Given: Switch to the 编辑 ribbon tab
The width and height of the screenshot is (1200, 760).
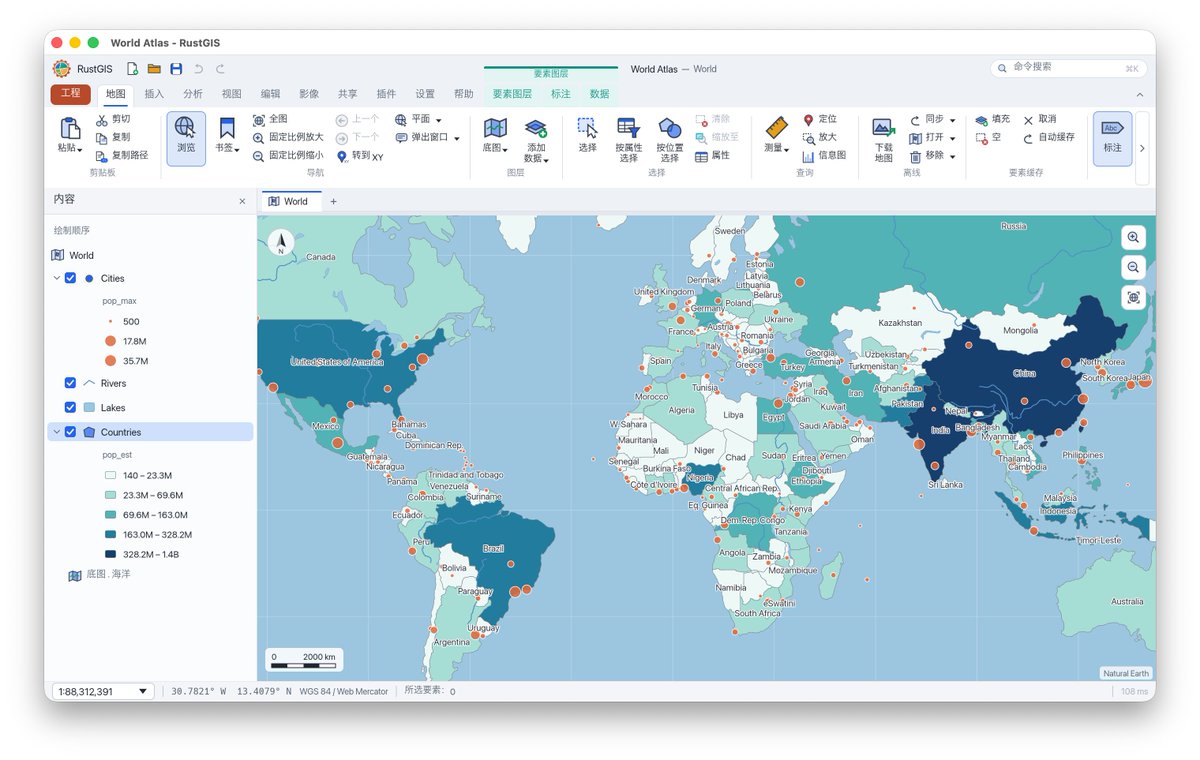Looking at the screenshot, I should tap(271, 94).
